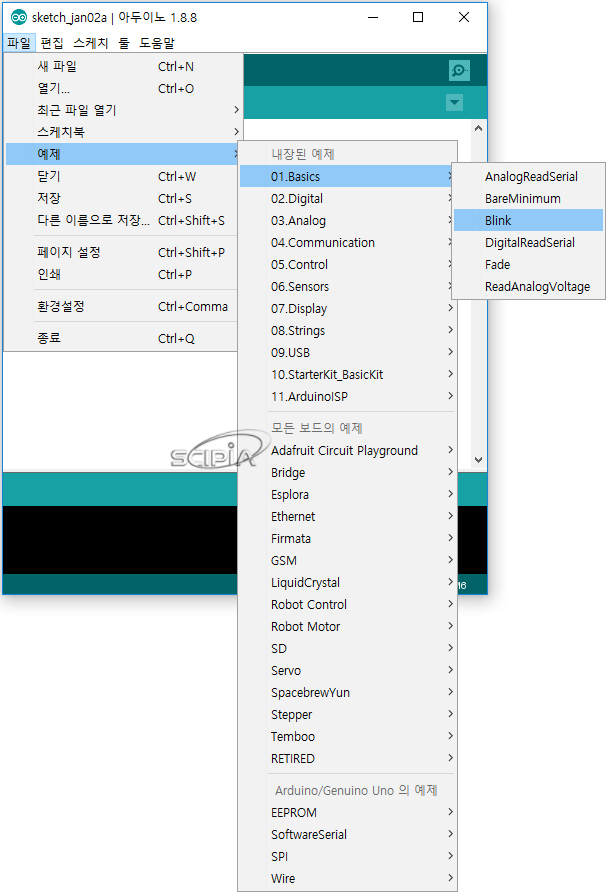Open the 스케치 menu
606x892 pixels.
point(91,43)
